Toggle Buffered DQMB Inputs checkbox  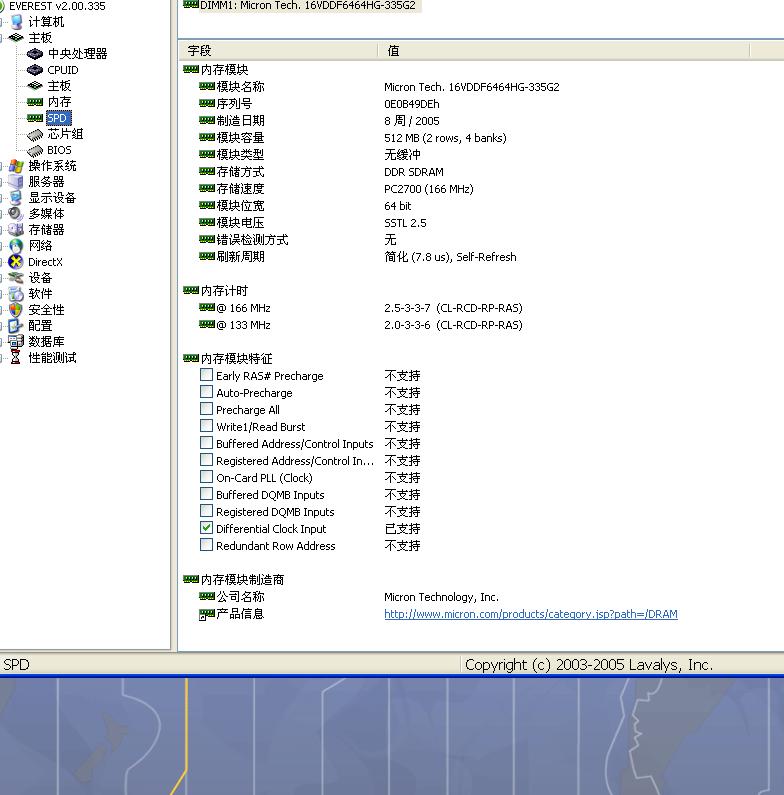206,494
